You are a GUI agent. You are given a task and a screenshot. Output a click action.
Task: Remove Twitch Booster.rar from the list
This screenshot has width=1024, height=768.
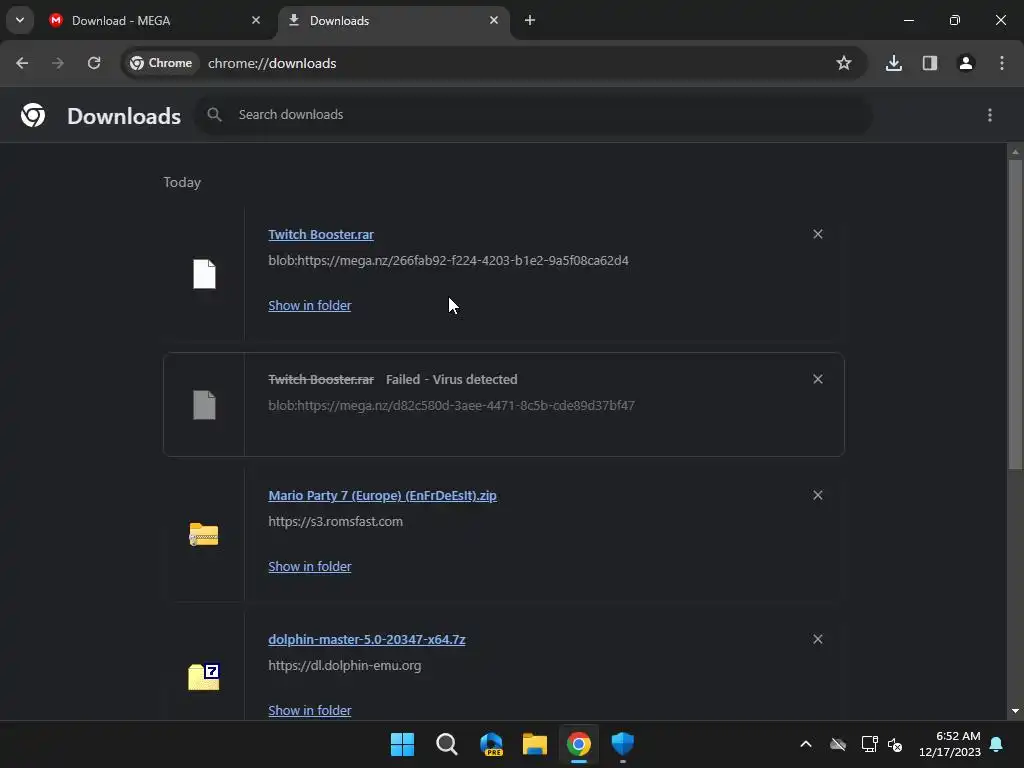tap(818, 234)
